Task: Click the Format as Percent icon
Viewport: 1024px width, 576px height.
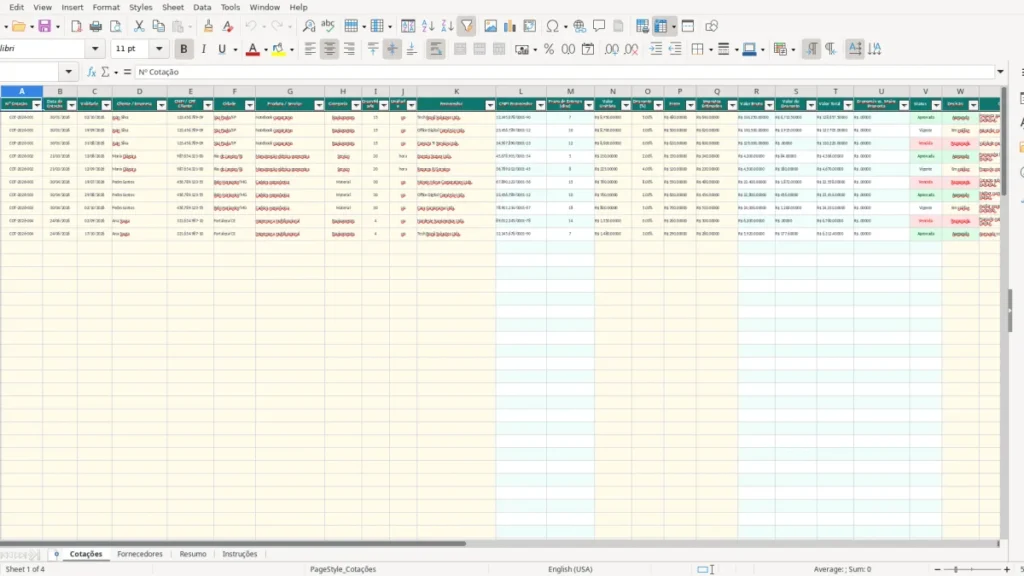Action: [549, 49]
